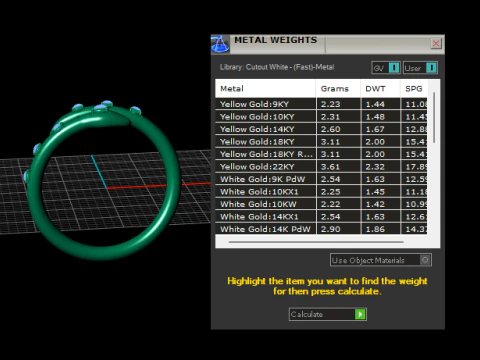This screenshot has height=360, width=480.
Task: Select the Yellow Gold:18KY row
Action: [321, 142]
